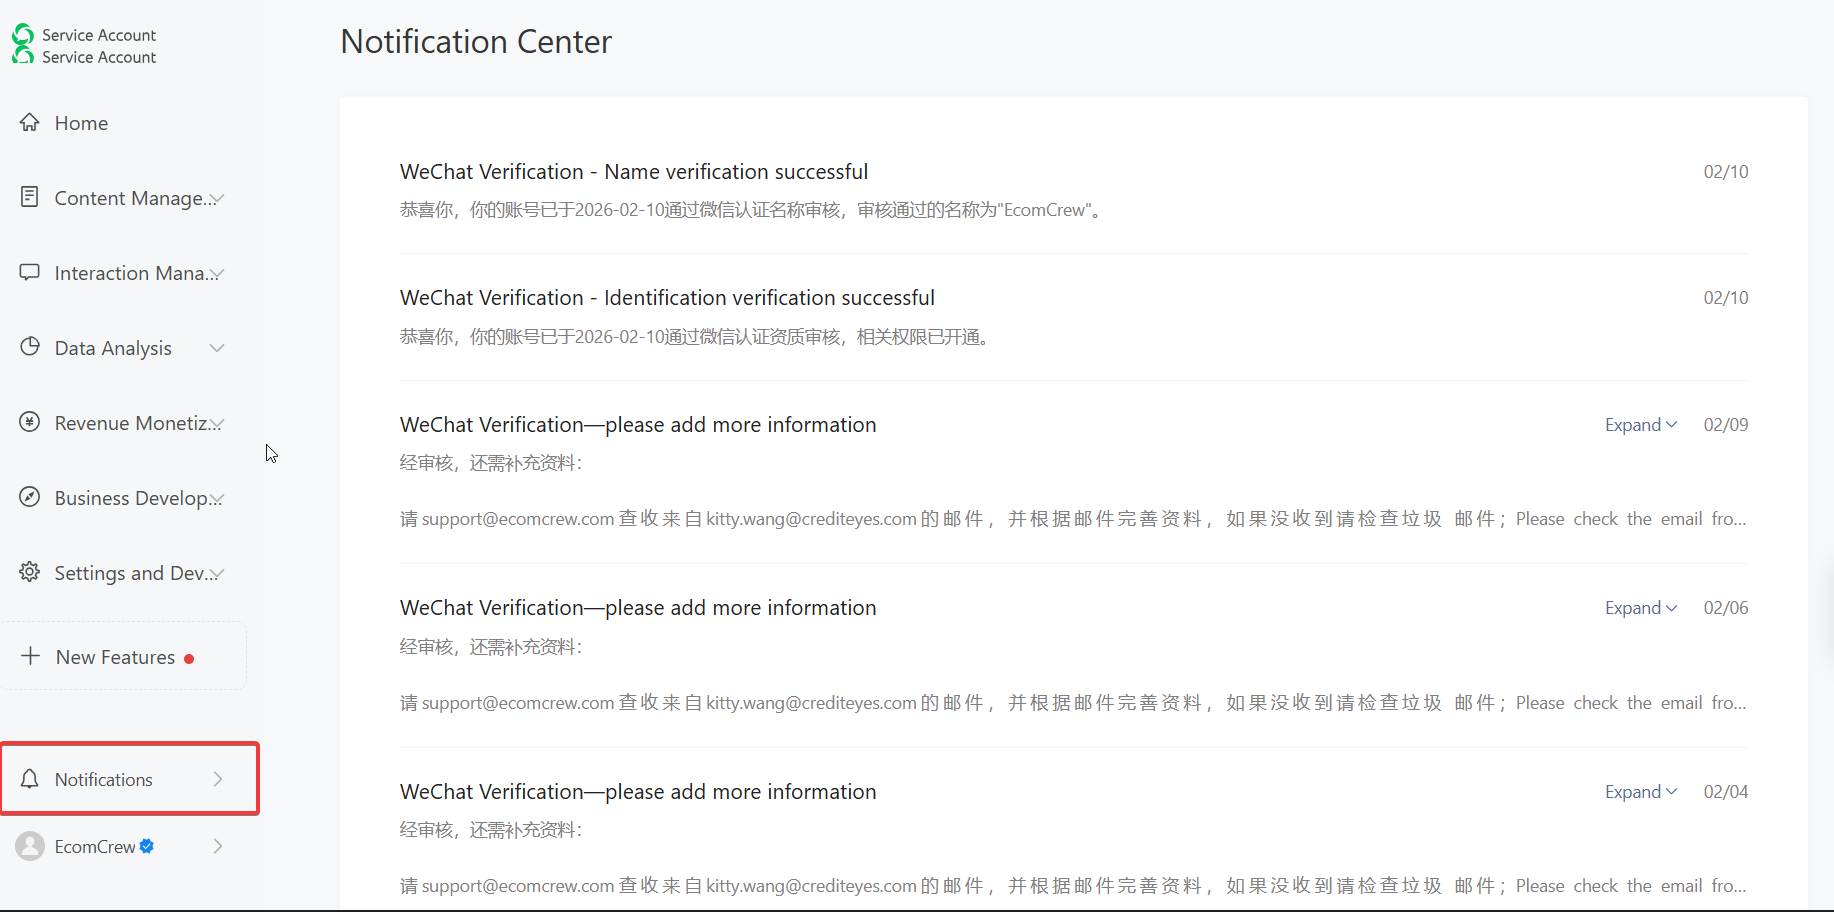Click the New Features plus icon
This screenshot has width=1834, height=912.
click(x=31, y=656)
